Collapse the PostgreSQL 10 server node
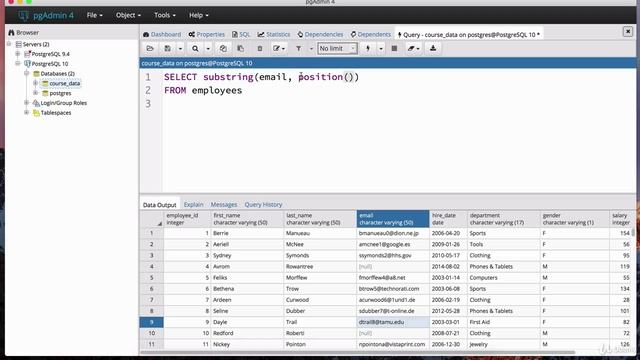The height and width of the screenshot is (360, 640). 18,63
